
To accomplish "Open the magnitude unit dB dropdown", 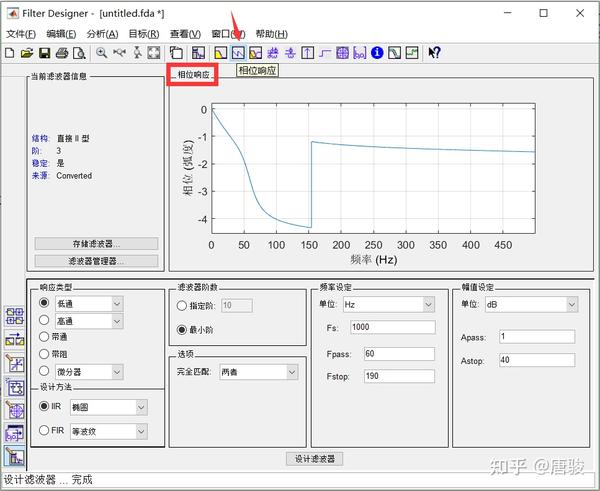I will pos(572,305).
